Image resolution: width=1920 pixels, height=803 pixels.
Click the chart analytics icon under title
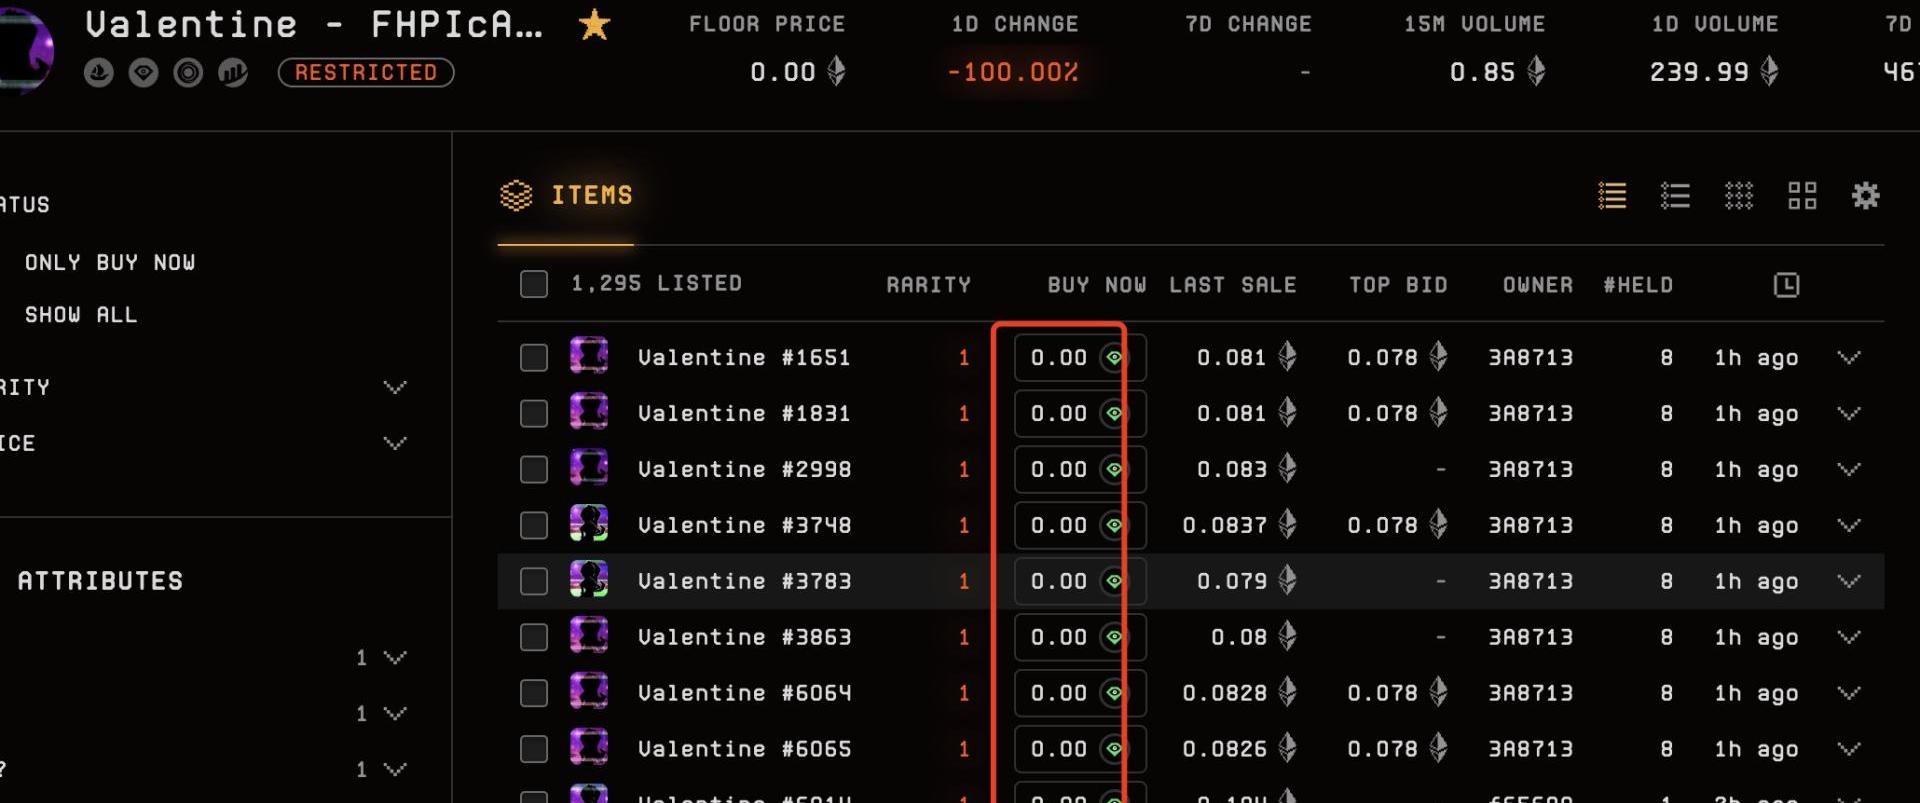click(233, 72)
